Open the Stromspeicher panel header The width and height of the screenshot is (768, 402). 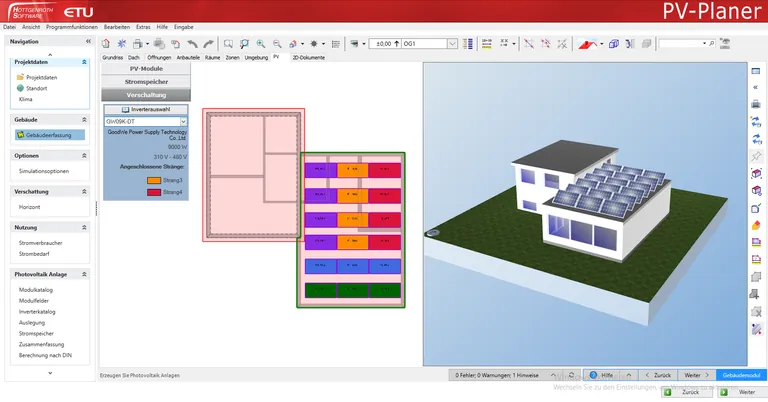point(145,81)
